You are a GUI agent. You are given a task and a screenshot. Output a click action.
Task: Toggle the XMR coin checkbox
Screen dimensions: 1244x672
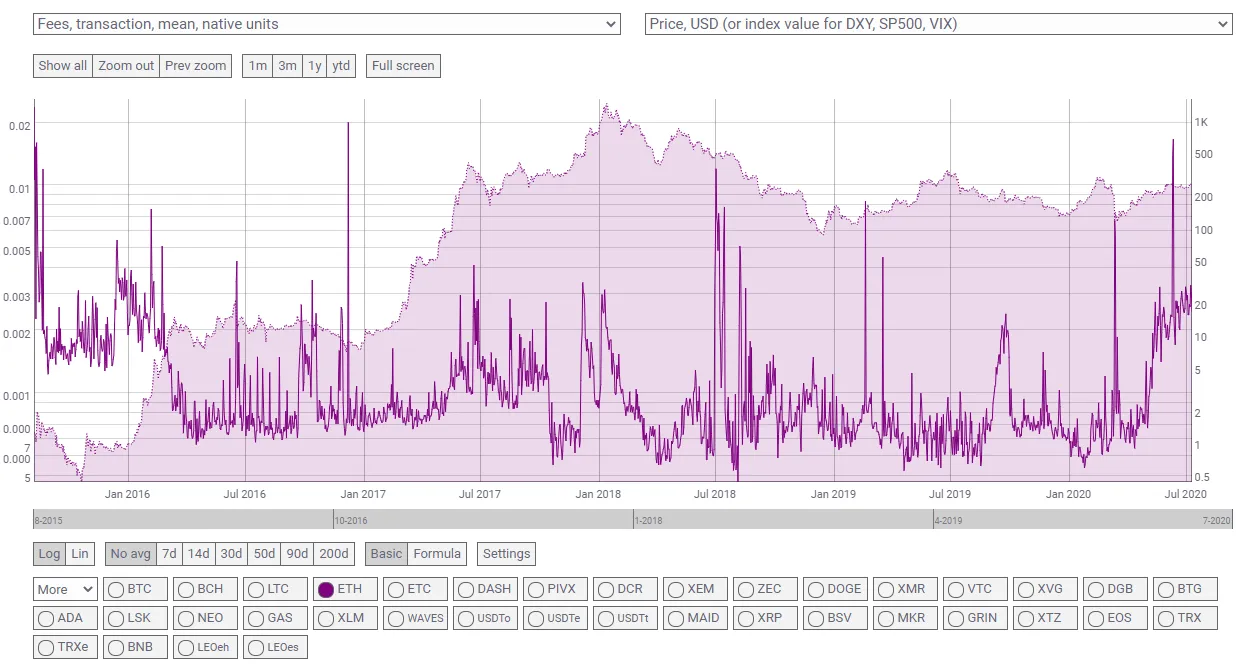click(905, 589)
